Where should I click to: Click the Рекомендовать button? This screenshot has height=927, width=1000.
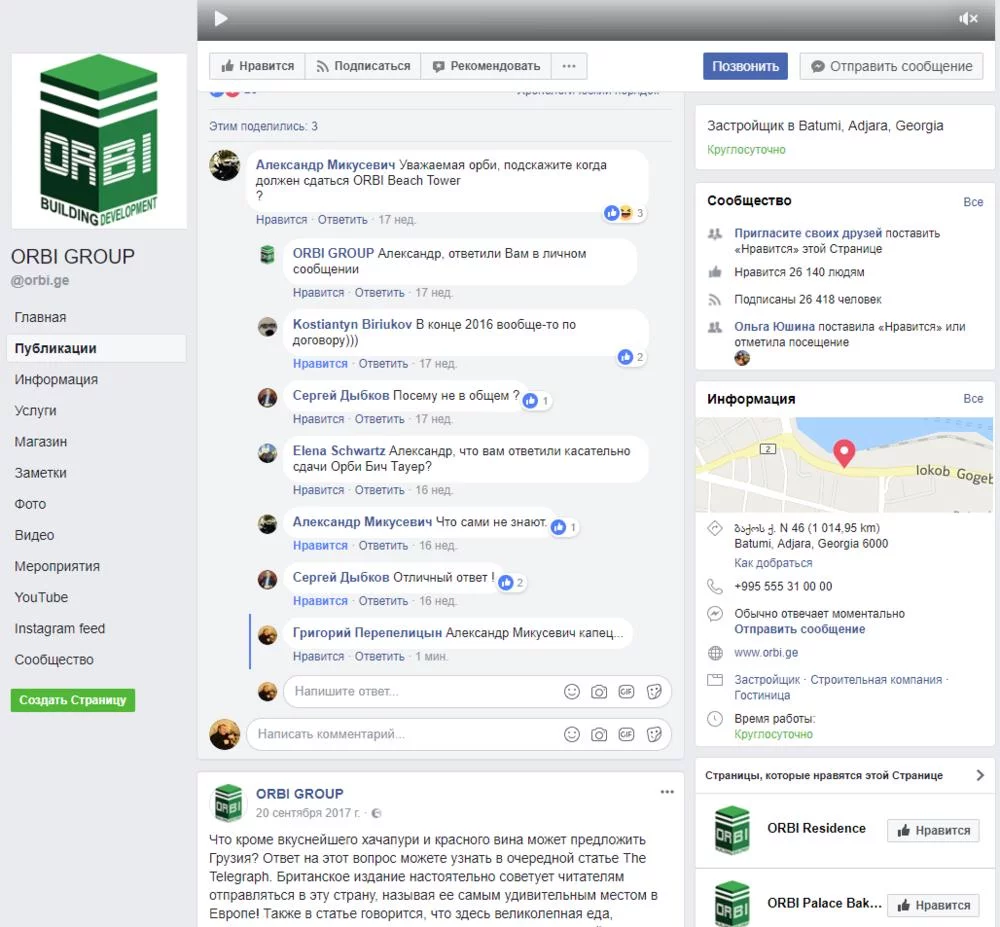pyautogui.click(x=486, y=66)
